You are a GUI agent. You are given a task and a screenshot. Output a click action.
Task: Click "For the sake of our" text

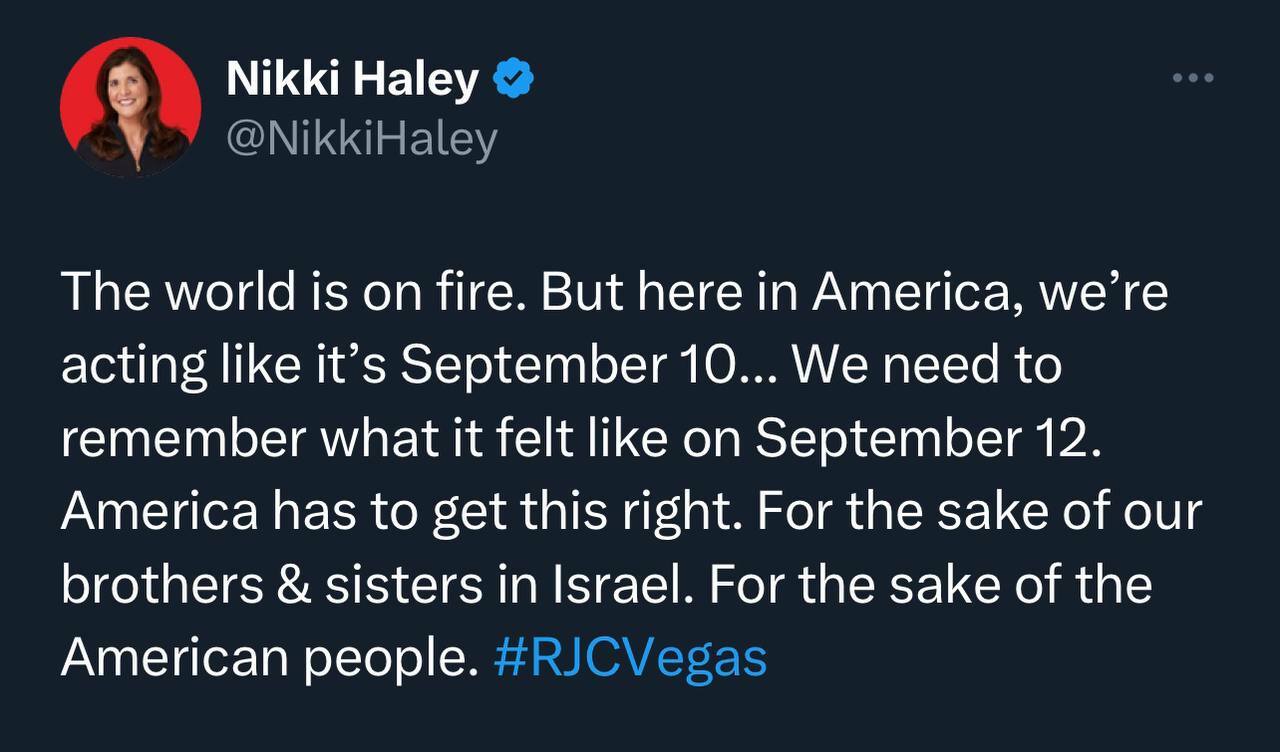click(979, 512)
